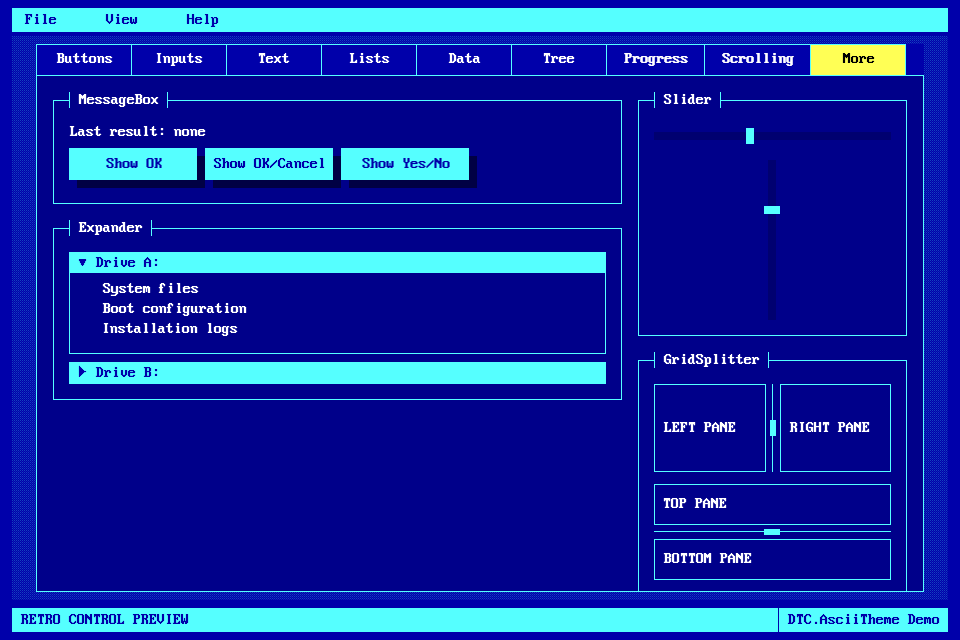Open the Data tab

(x=464, y=59)
